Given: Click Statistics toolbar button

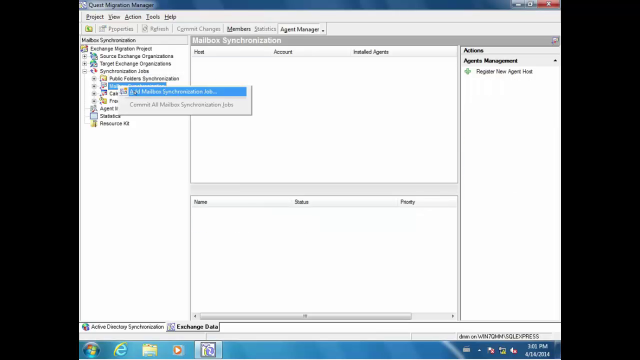Looking at the screenshot, I should [265, 29].
